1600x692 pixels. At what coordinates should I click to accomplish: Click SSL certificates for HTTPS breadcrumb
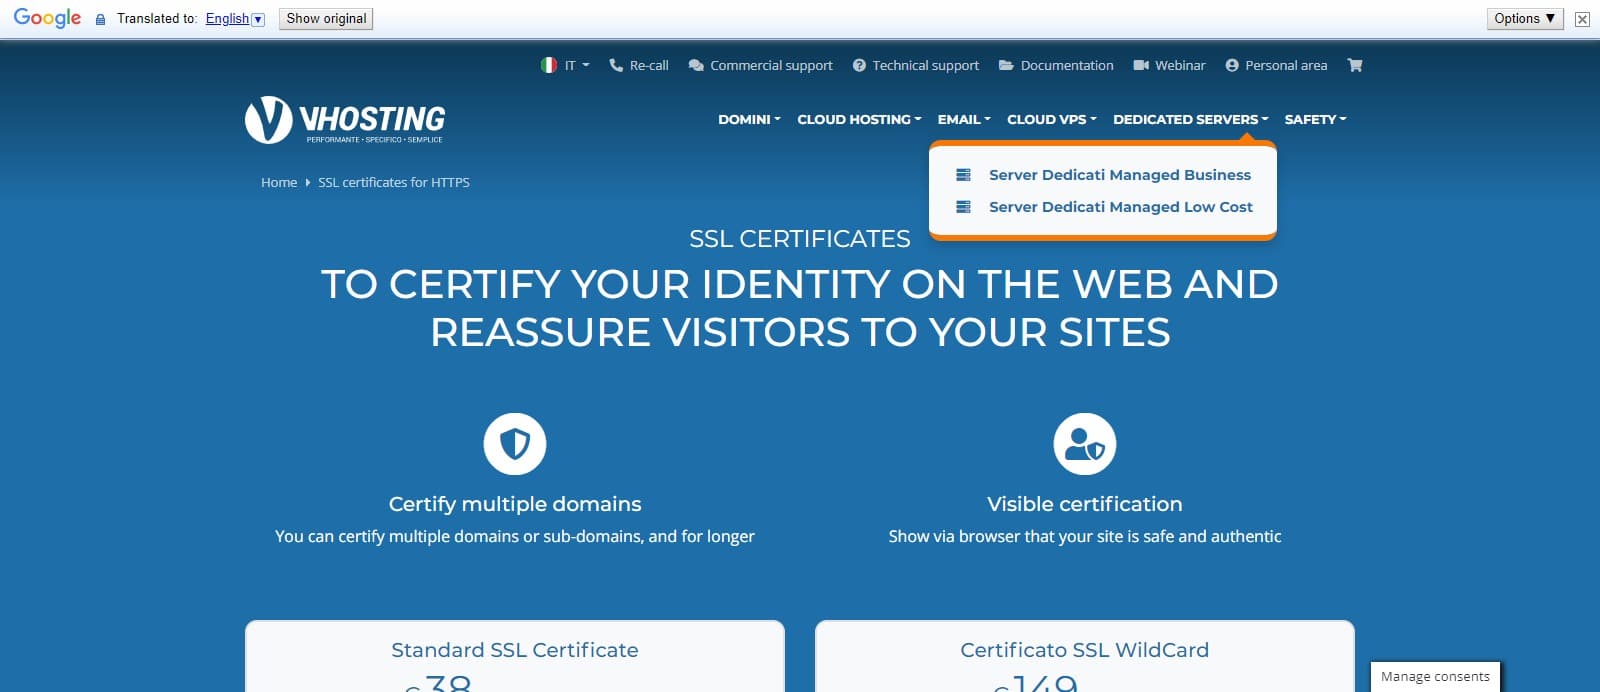394,182
